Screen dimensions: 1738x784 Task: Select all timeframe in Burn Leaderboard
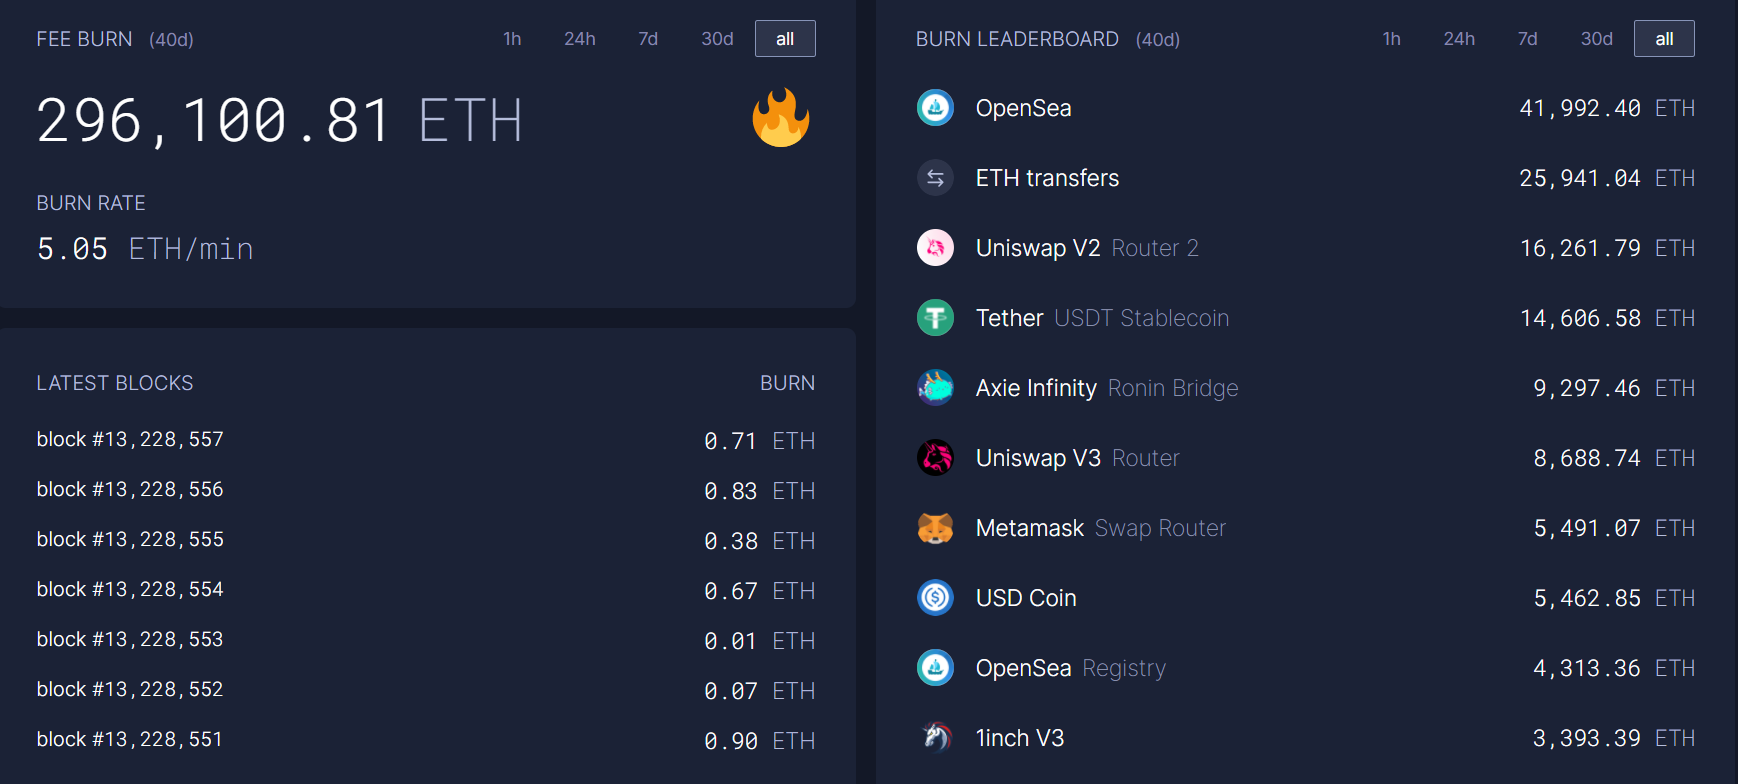pos(1664,39)
